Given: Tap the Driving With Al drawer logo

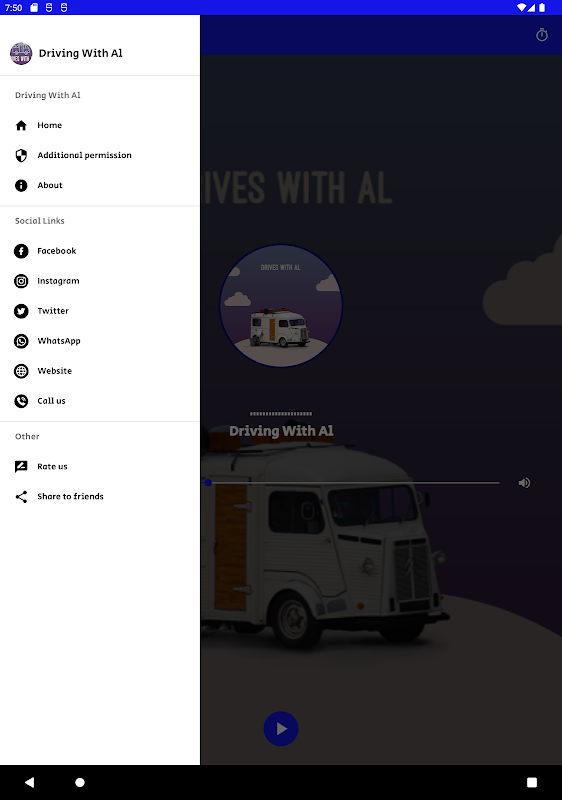Looking at the screenshot, I should [21, 54].
